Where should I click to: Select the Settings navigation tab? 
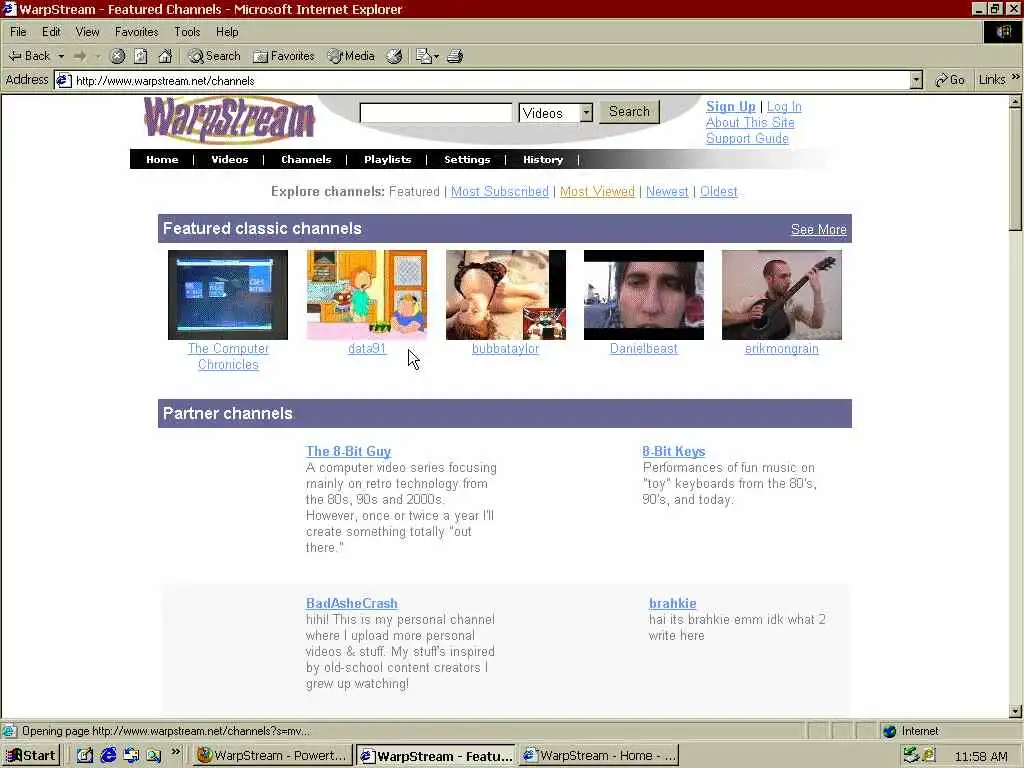pyautogui.click(x=467, y=159)
